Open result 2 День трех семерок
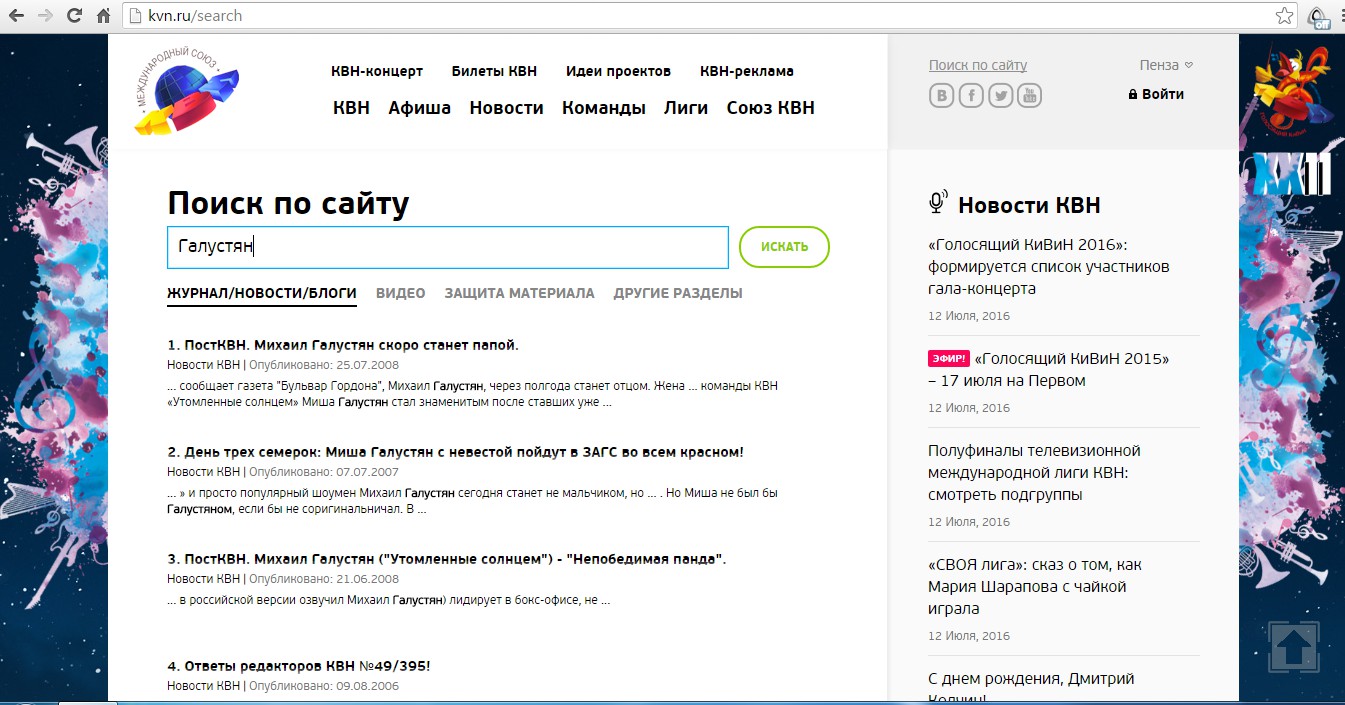 point(455,452)
